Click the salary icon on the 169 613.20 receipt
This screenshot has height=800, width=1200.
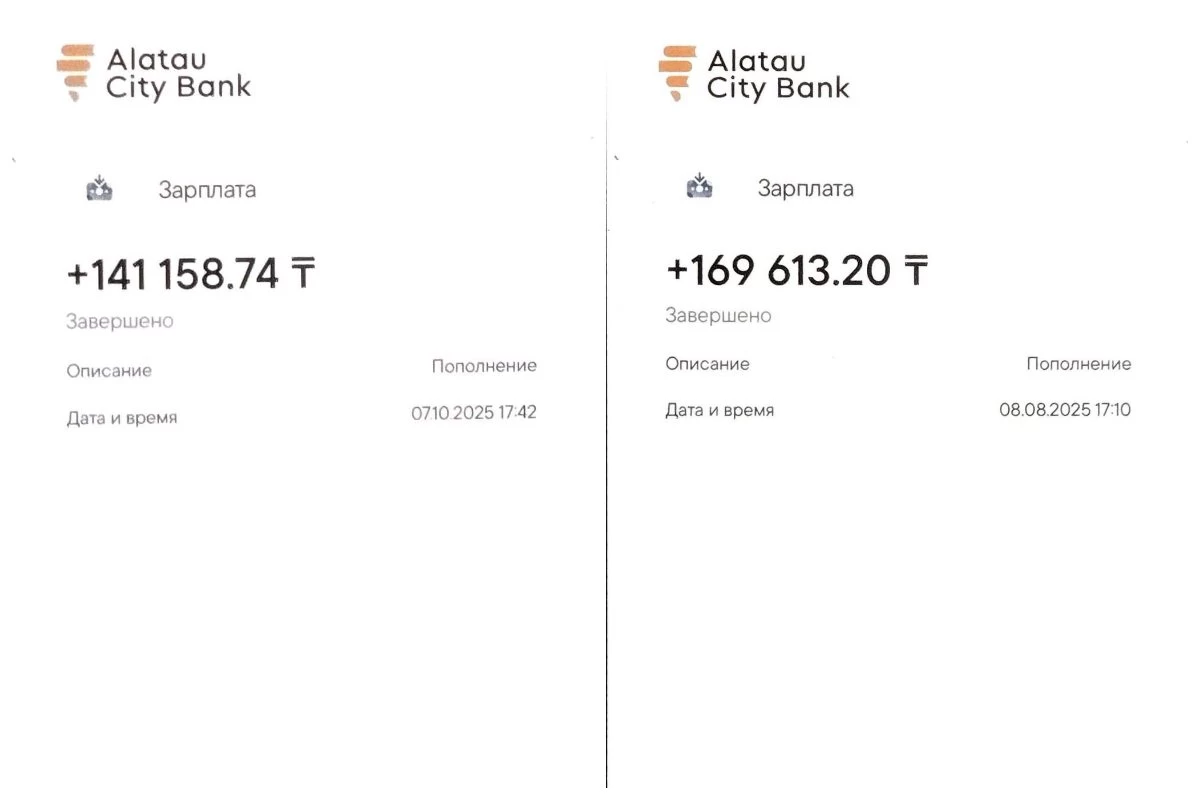pos(700,186)
